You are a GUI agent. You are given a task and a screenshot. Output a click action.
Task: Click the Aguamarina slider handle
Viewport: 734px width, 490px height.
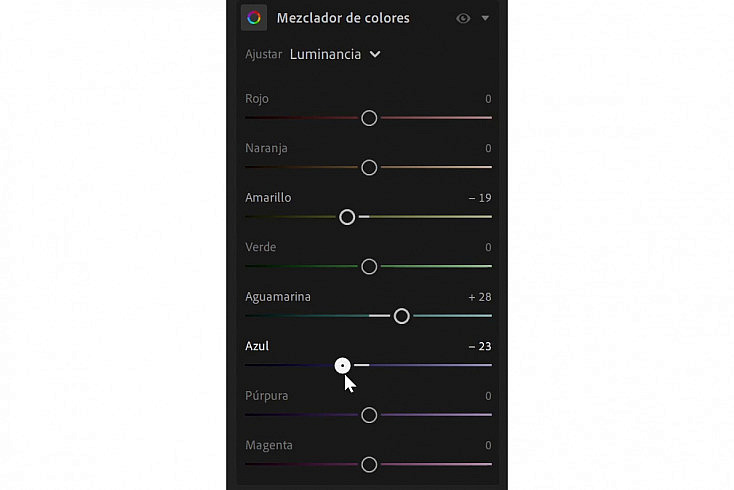pyautogui.click(x=401, y=316)
